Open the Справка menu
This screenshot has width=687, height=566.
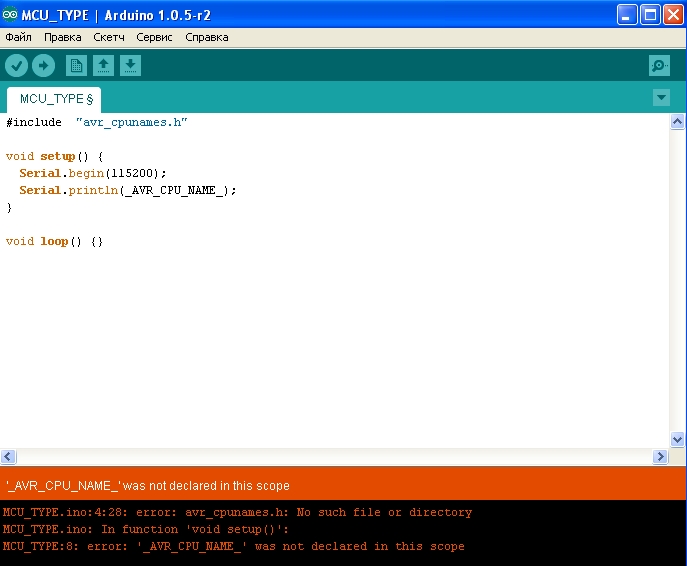207,37
